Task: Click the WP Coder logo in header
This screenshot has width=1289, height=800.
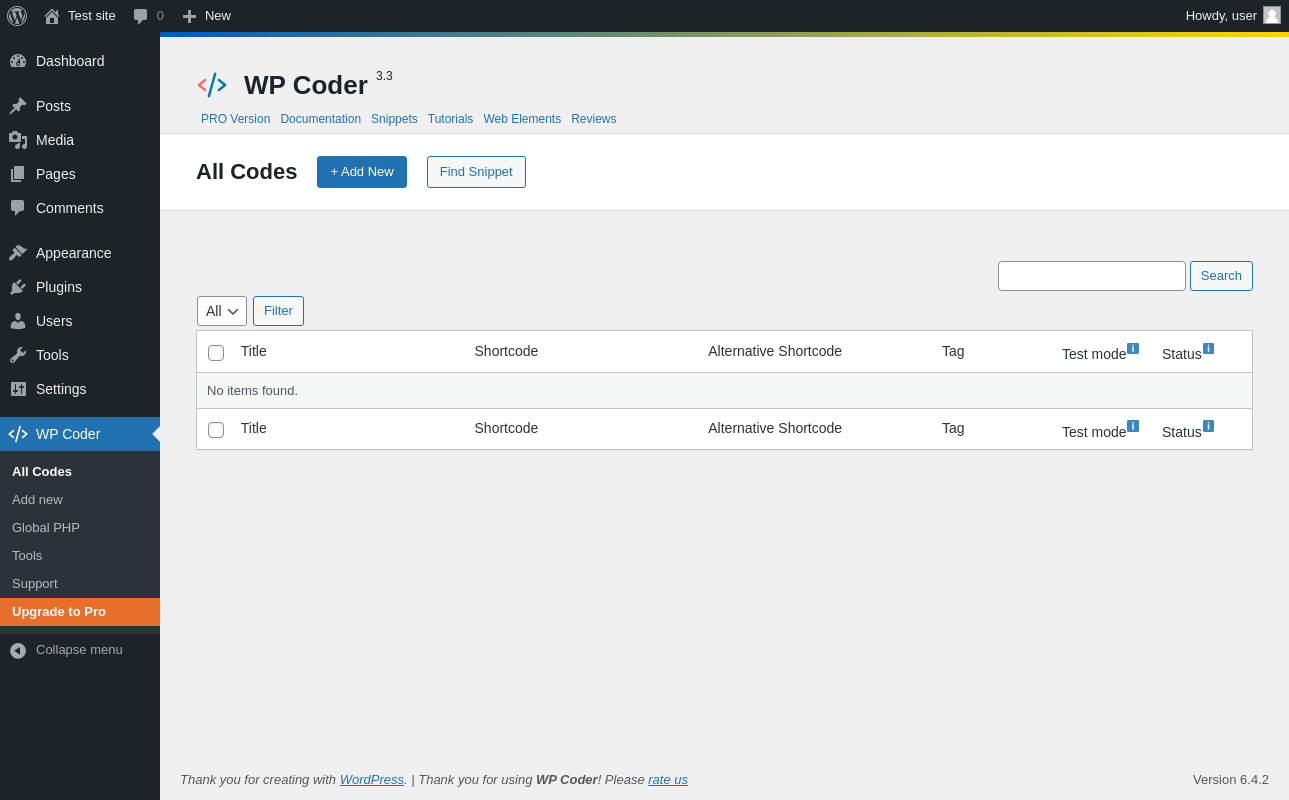Action: [212, 85]
